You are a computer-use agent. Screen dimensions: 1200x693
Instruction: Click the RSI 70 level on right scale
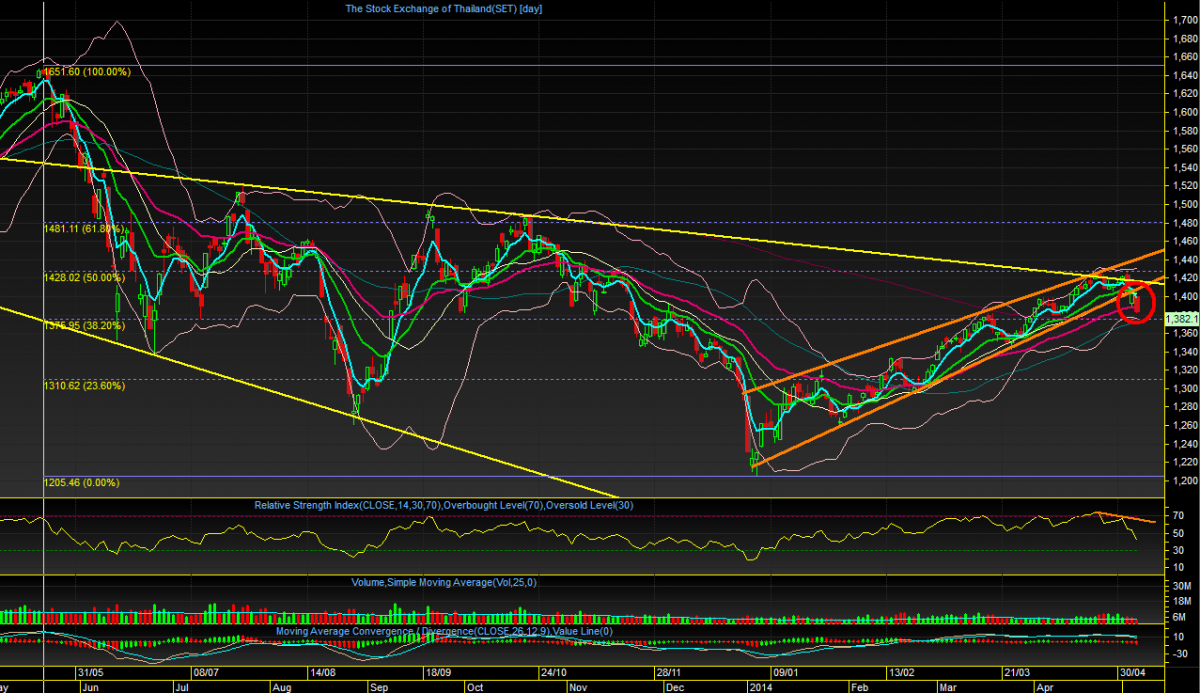pos(1179,516)
